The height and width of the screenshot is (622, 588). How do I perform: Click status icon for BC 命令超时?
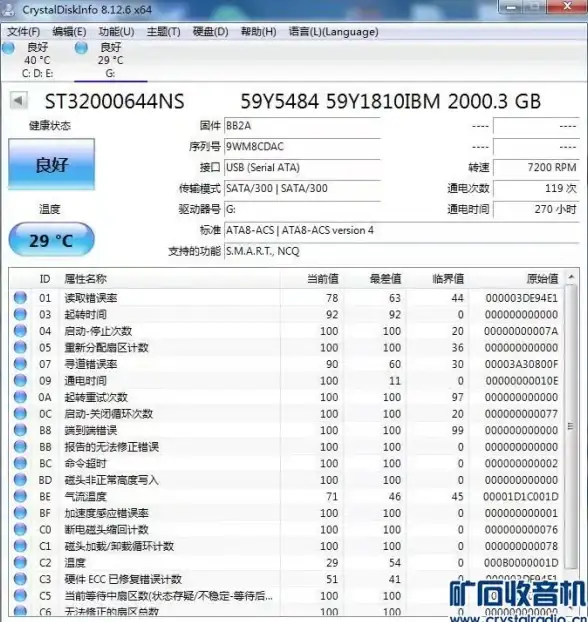click(20, 463)
